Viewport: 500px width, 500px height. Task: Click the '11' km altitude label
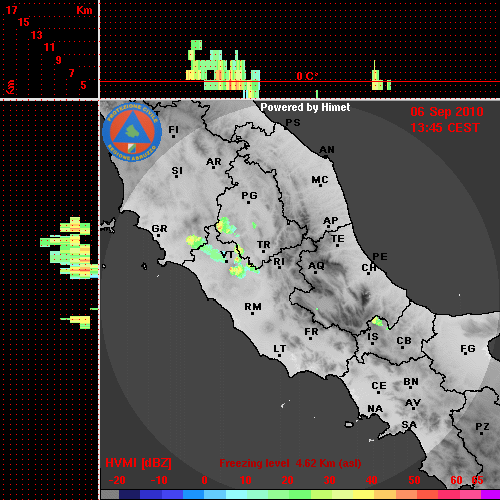[49, 47]
